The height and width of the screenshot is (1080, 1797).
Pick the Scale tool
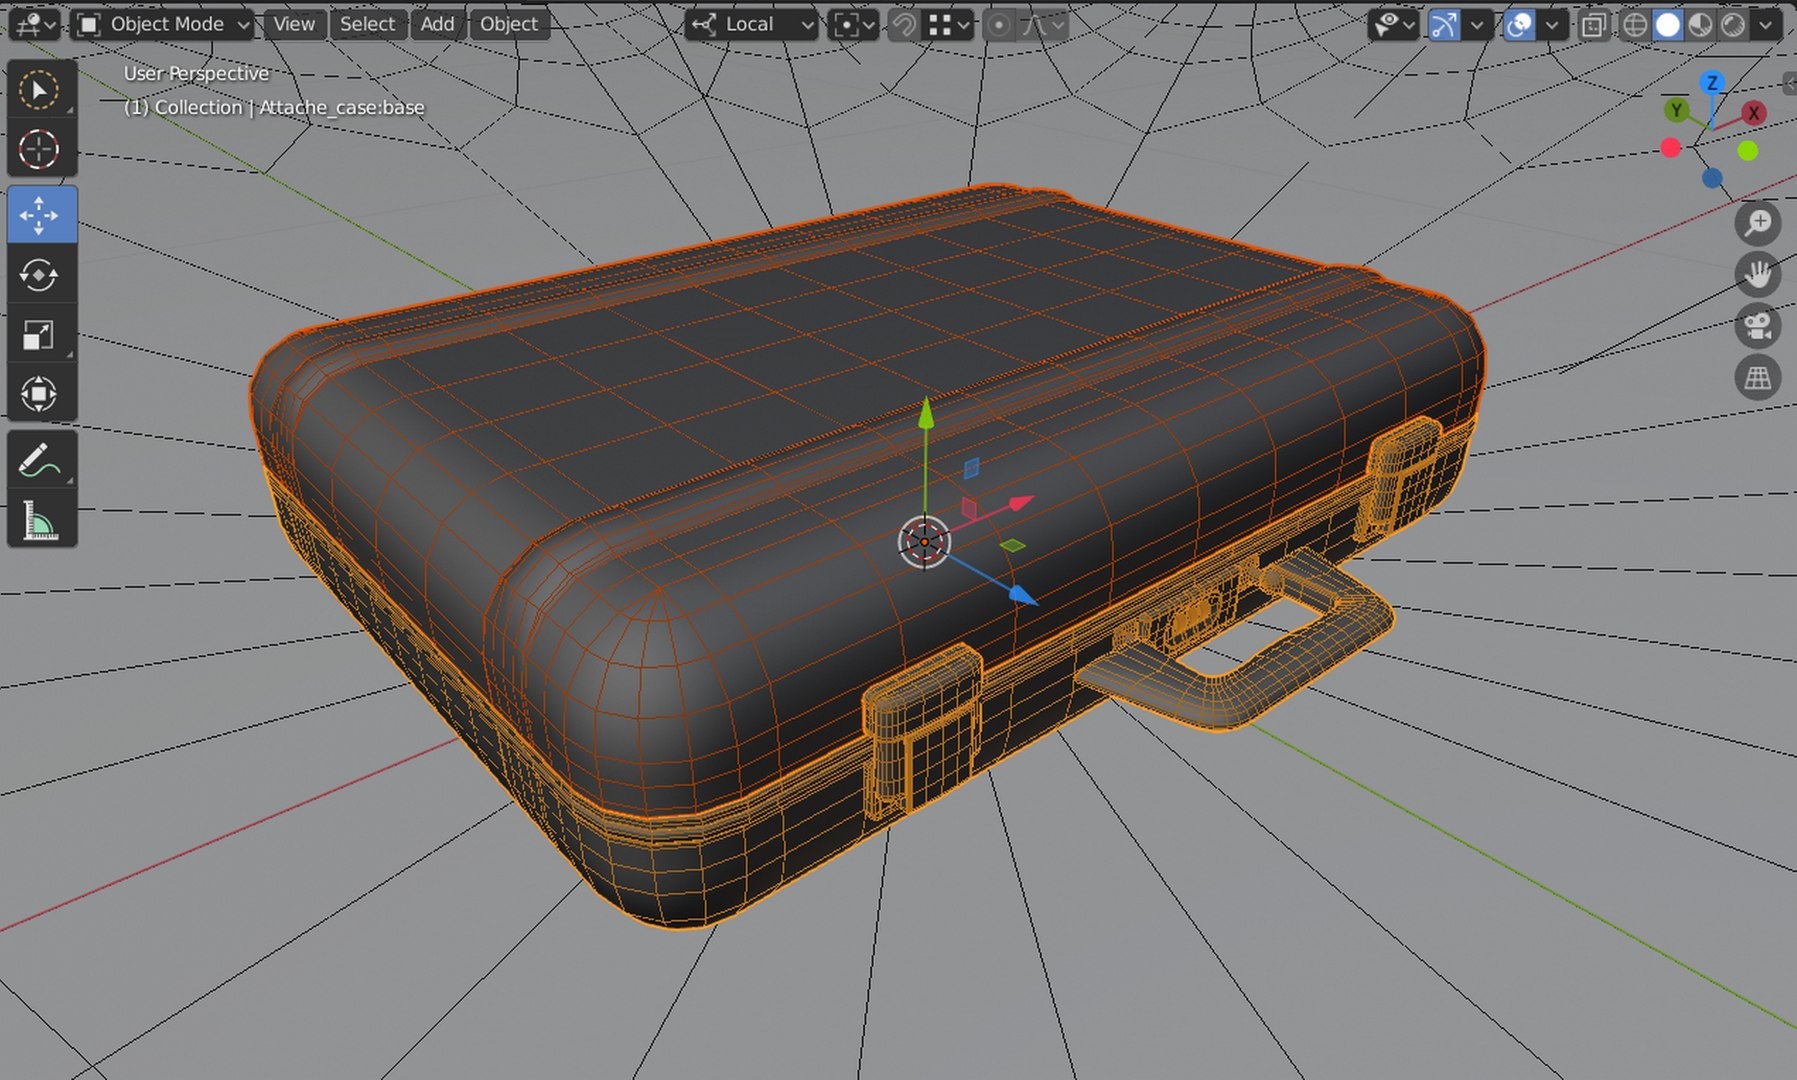[x=40, y=334]
